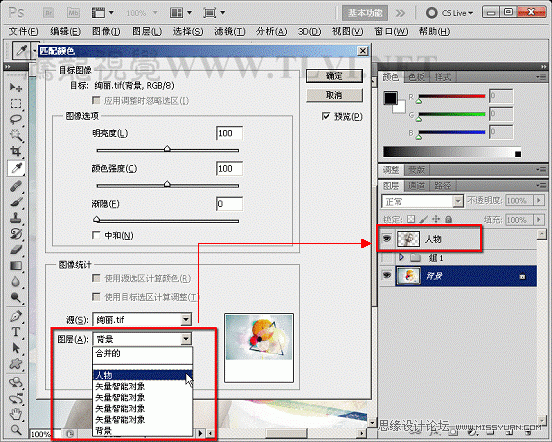
Task: Click the 基本功能 workspace button
Action: [365, 13]
